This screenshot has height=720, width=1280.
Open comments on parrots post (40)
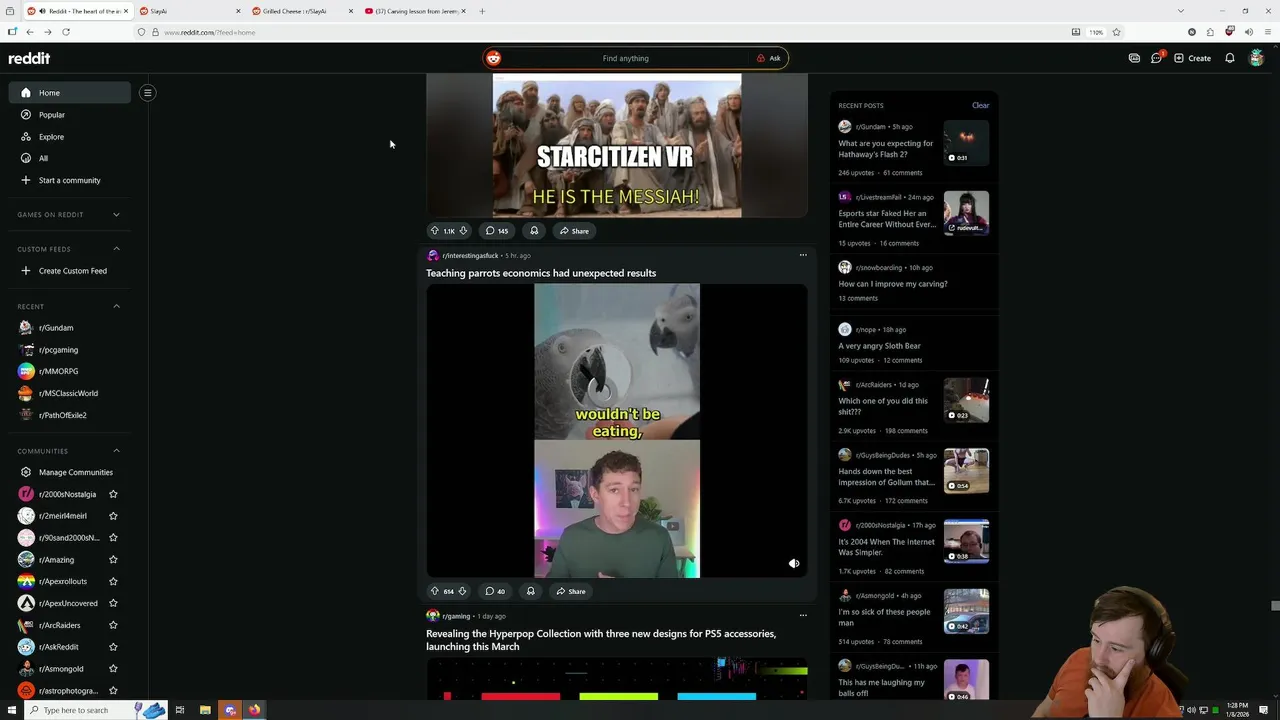pos(495,591)
